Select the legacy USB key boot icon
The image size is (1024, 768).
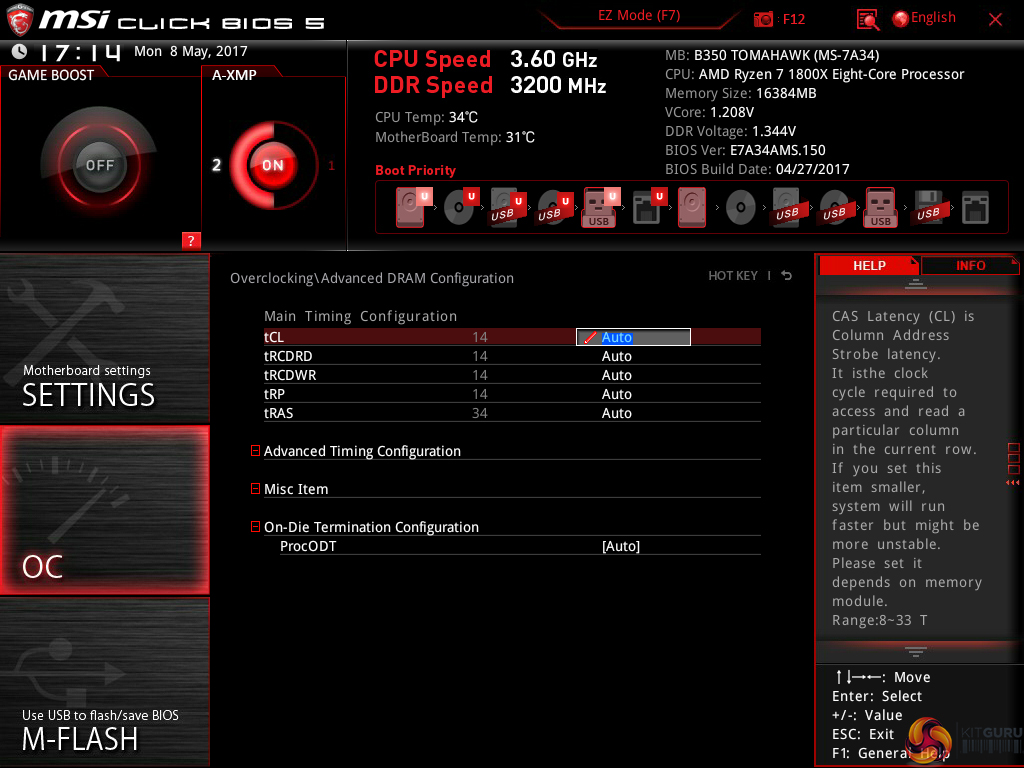click(x=880, y=207)
